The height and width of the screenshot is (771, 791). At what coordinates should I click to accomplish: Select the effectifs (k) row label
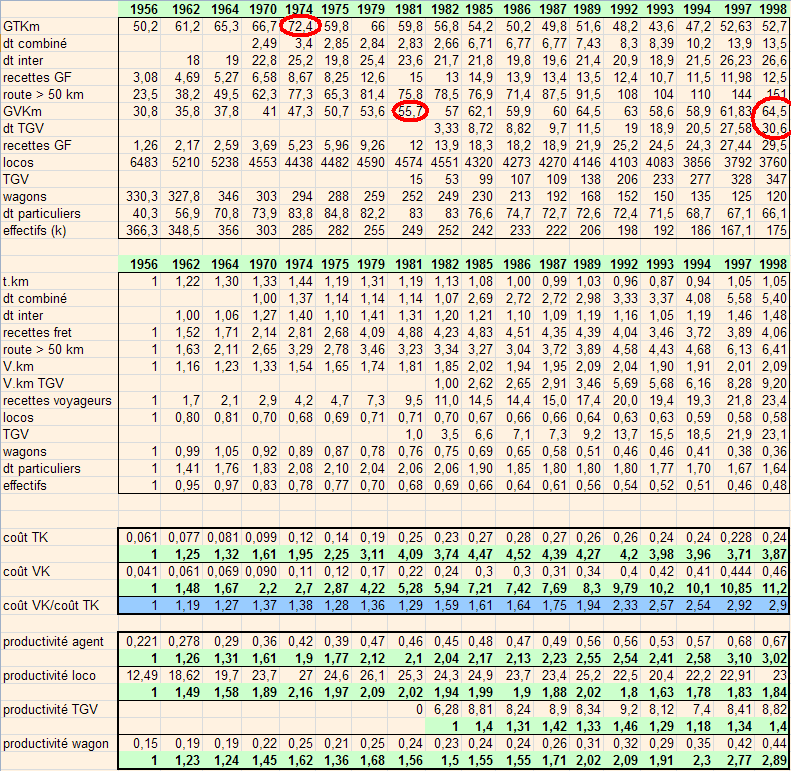point(34,231)
